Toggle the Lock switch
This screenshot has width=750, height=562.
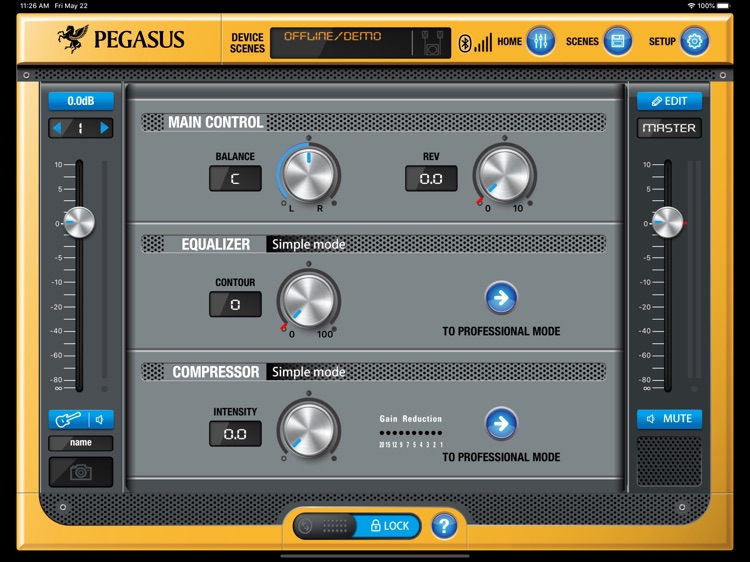tap(357, 526)
